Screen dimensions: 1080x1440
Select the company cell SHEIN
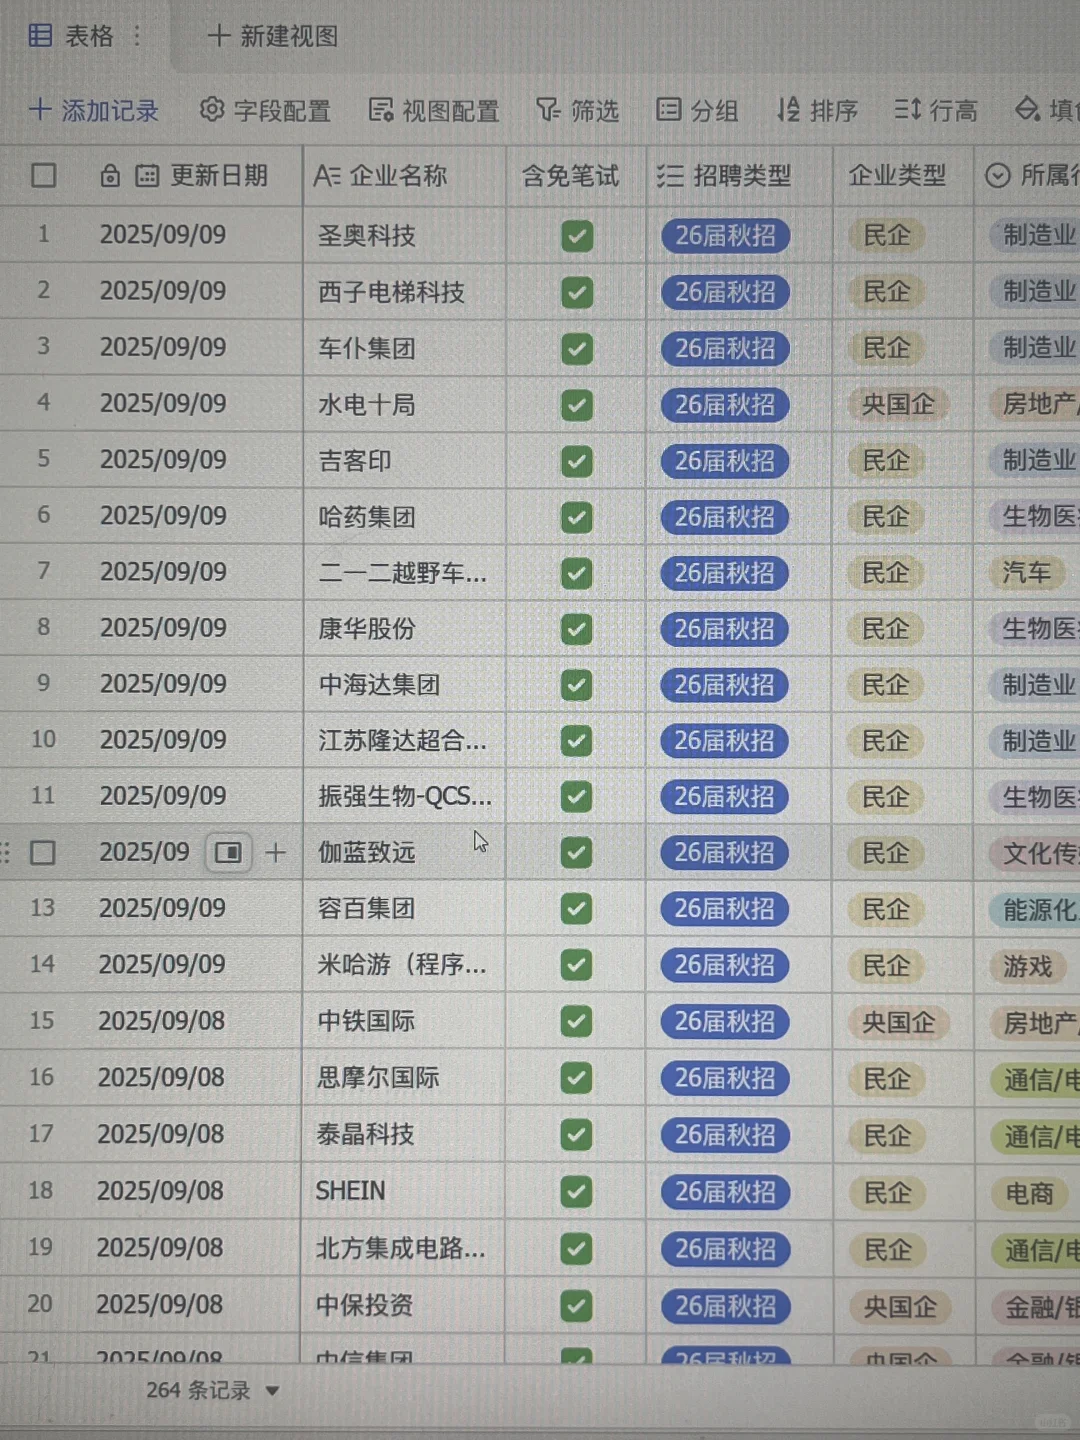[x=403, y=1191]
